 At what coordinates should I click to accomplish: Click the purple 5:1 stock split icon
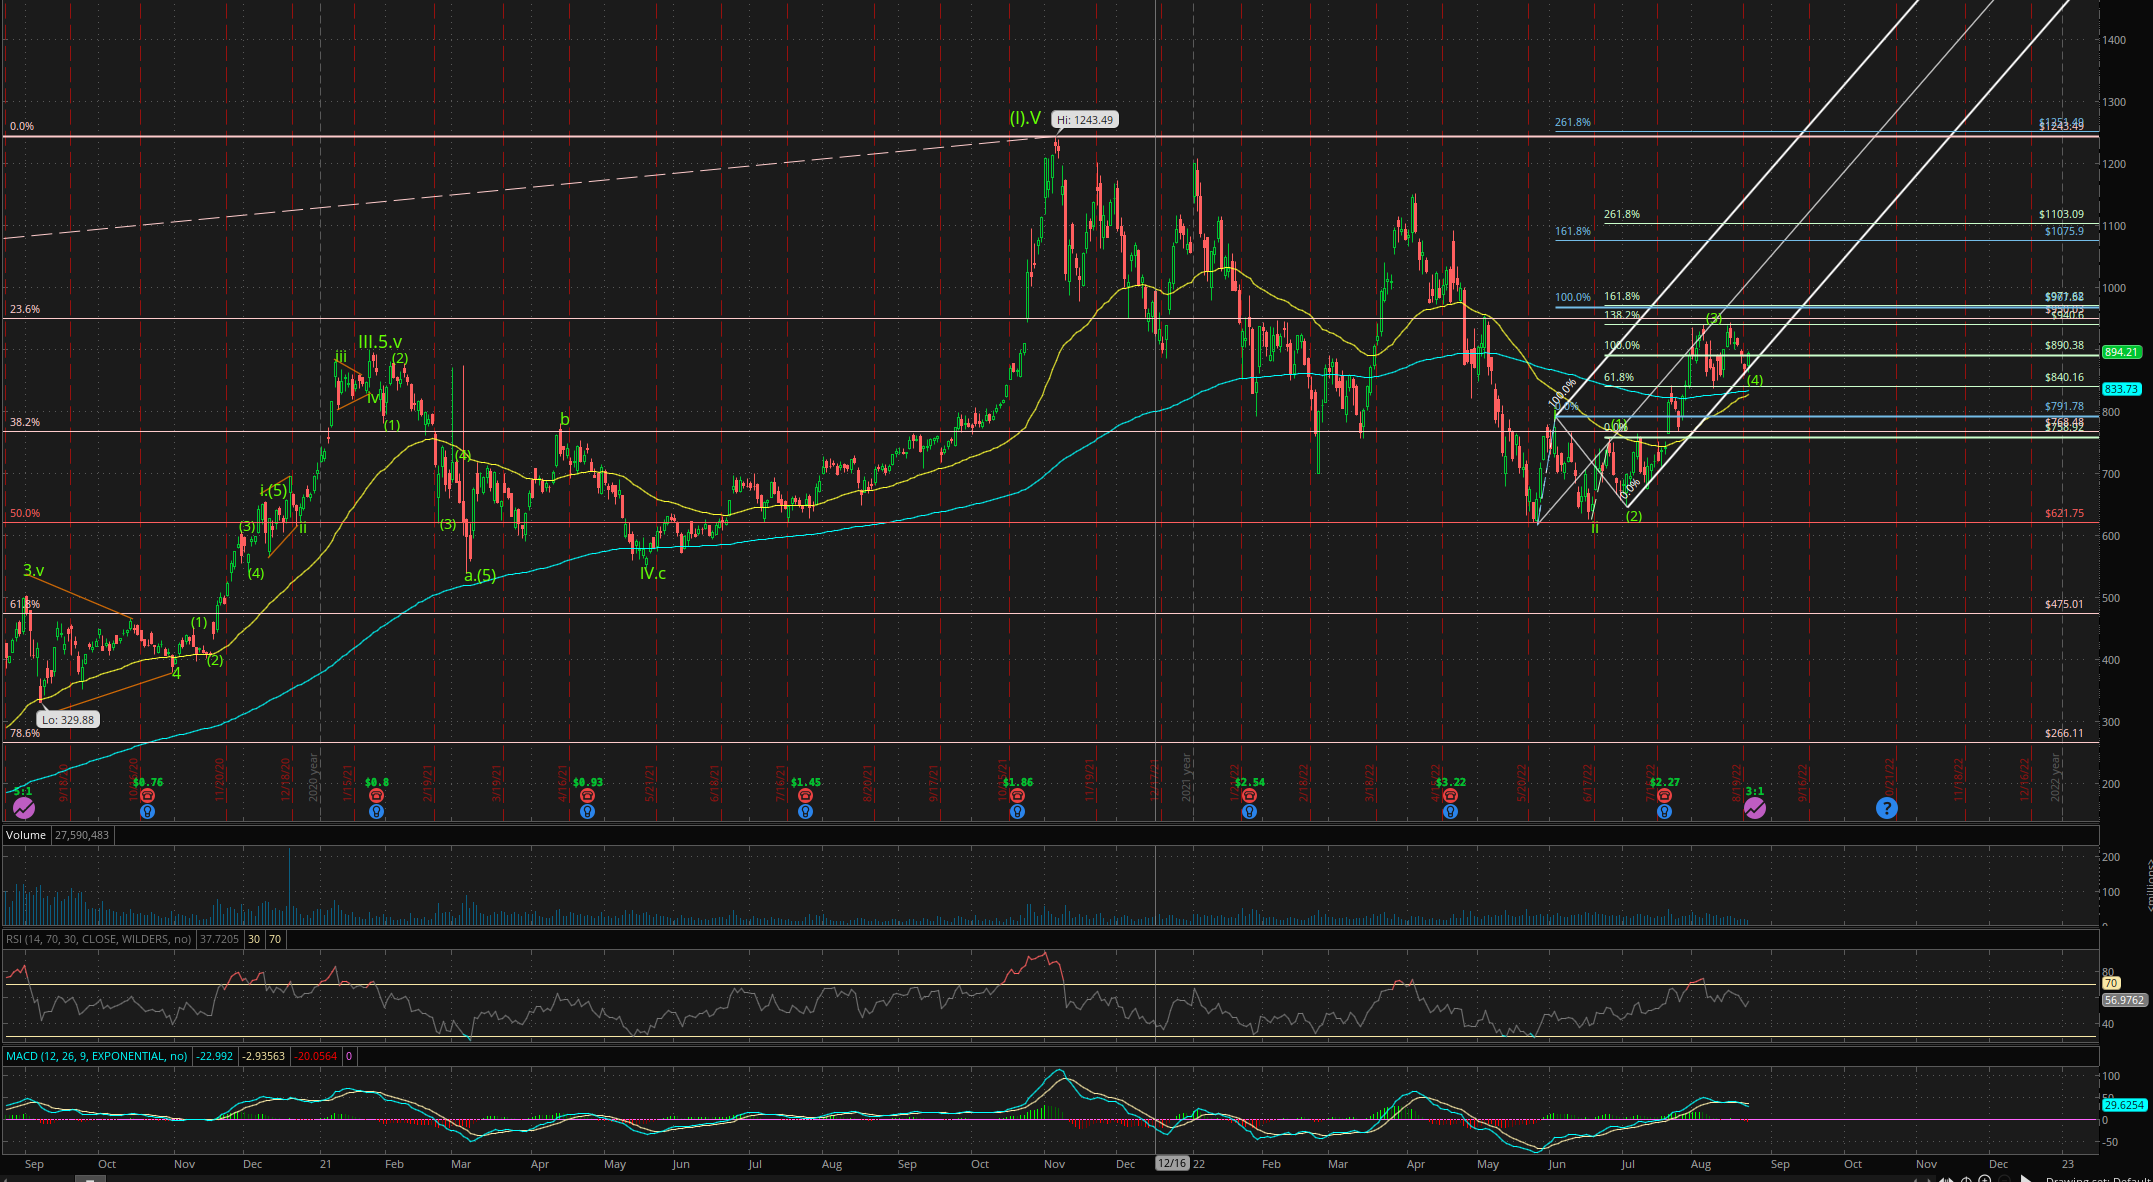click(23, 808)
